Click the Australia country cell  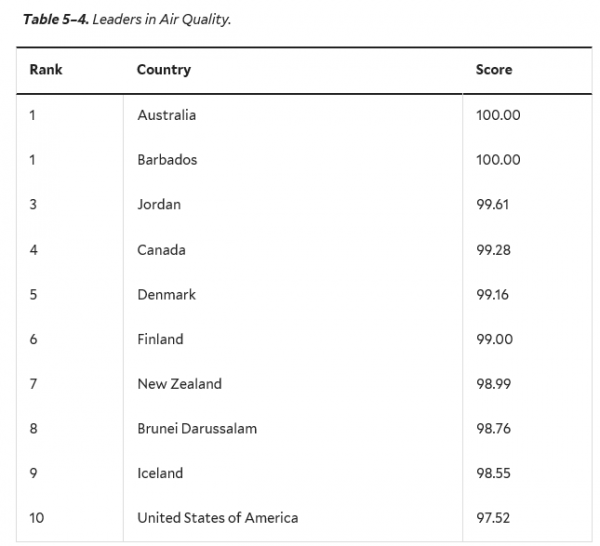(x=167, y=115)
